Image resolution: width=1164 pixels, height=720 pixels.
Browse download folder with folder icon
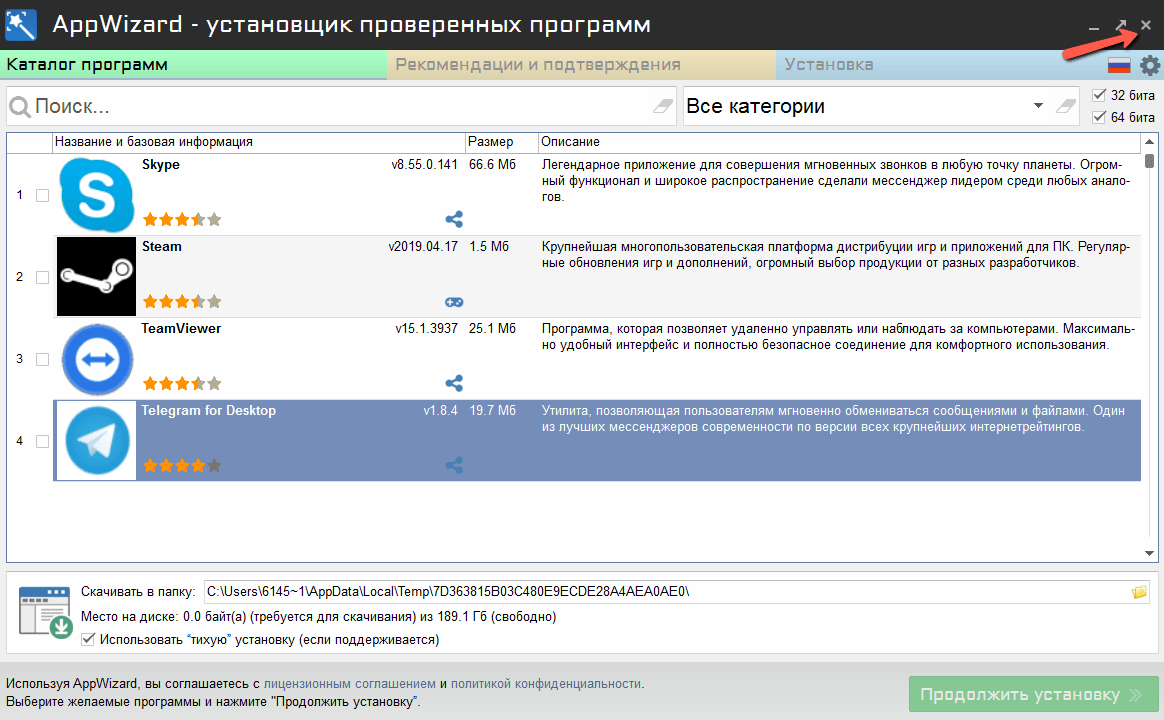tap(1140, 592)
